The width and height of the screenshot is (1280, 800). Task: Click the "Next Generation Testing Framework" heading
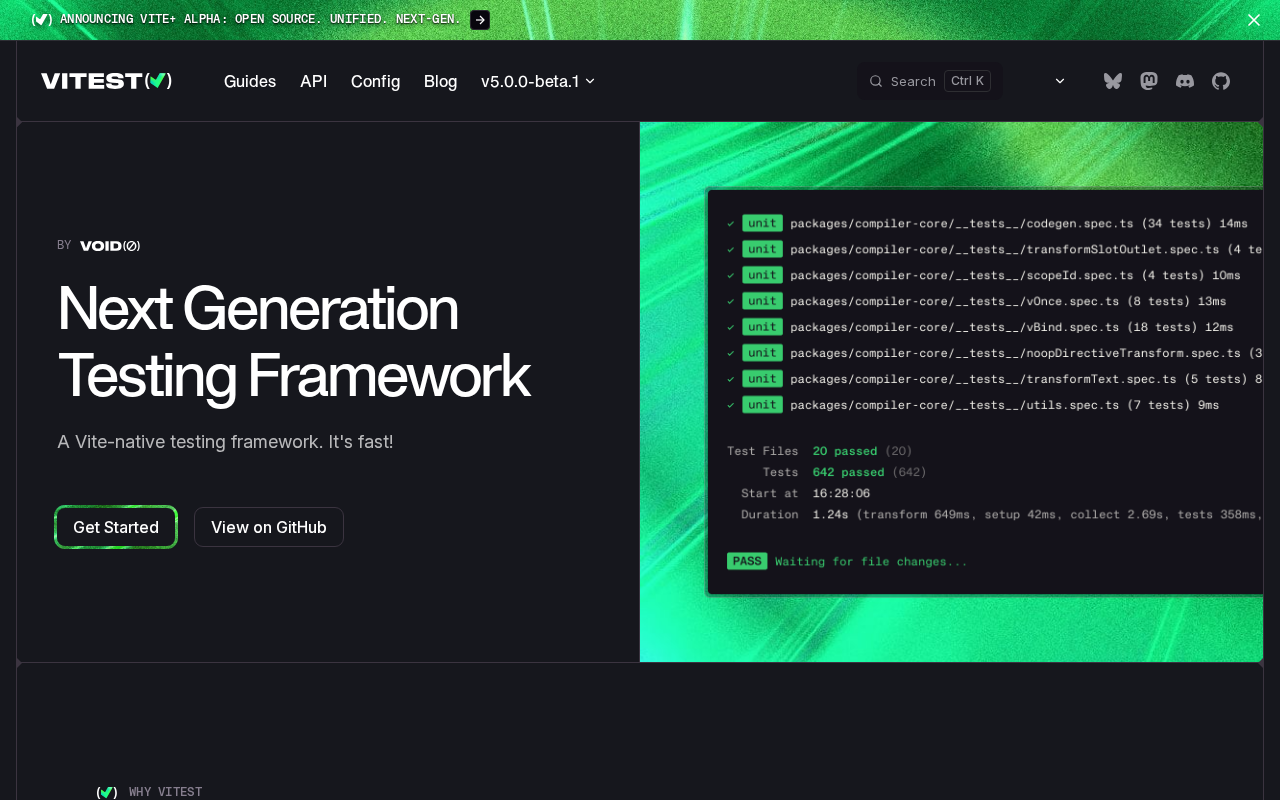294,341
